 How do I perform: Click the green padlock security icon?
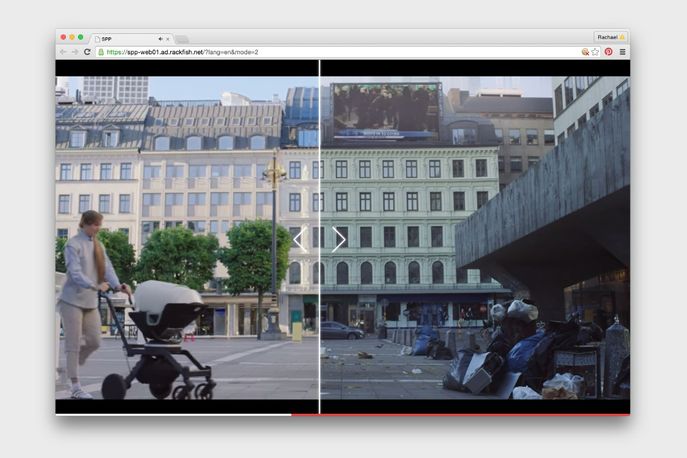(x=100, y=51)
